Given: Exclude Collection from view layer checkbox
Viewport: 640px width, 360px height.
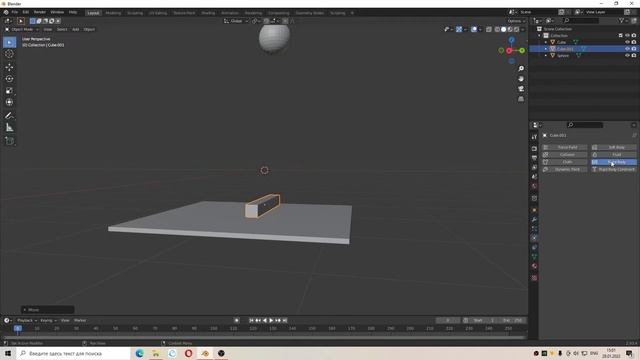Looking at the screenshot, I should click(x=620, y=36).
